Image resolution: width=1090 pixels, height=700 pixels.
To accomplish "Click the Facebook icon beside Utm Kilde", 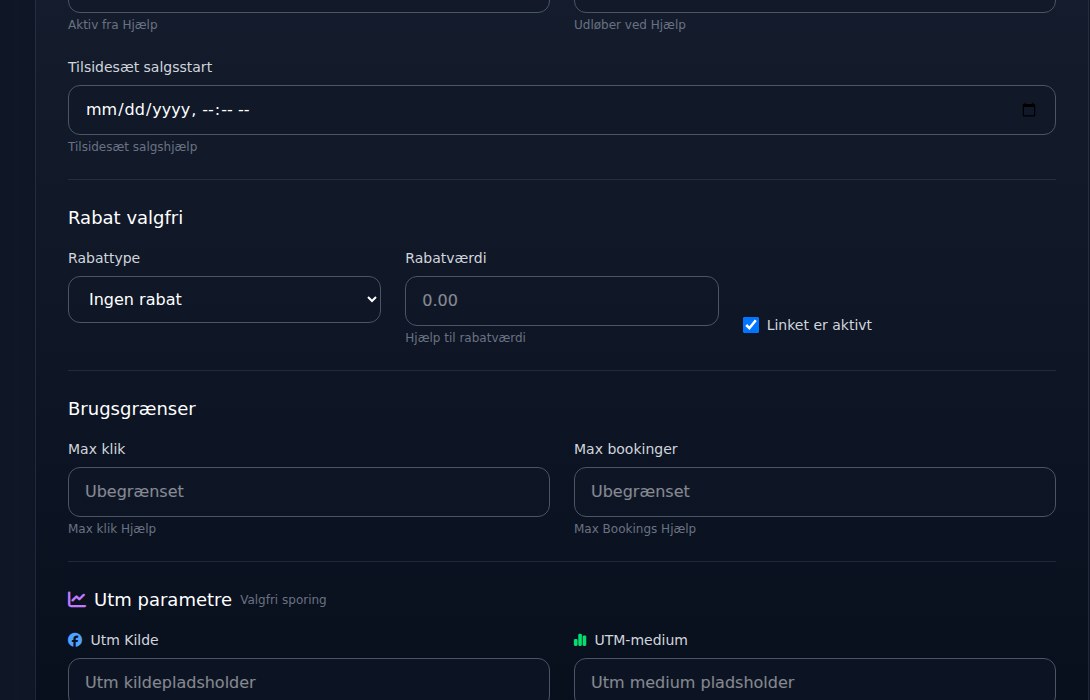I will (x=75, y=640).
